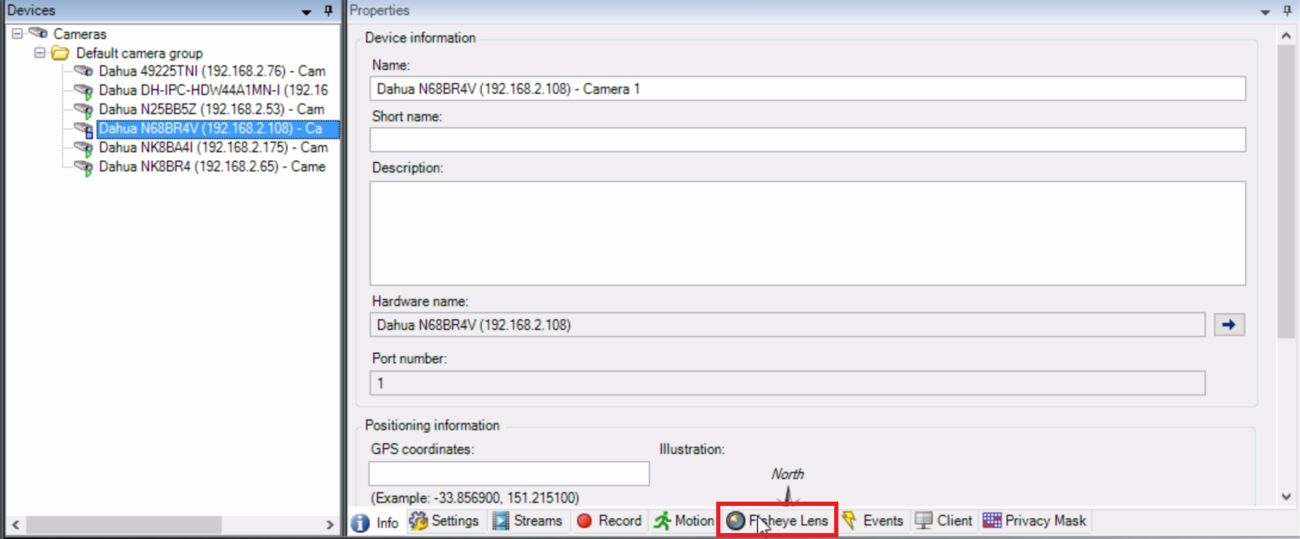Click the Info tab's blue info icon
The image size is (1300, 539).
[361, 523]
